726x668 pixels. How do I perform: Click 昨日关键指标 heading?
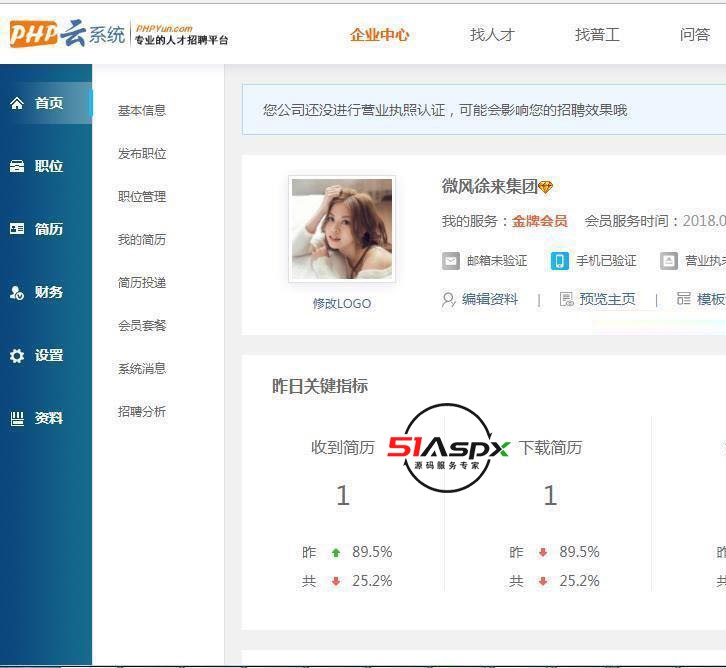coord(320,386)
